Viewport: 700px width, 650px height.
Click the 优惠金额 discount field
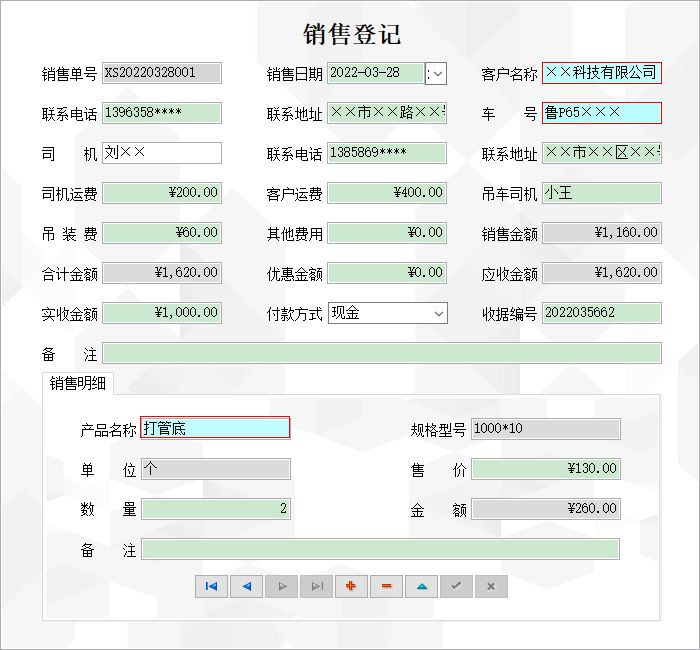387,273
